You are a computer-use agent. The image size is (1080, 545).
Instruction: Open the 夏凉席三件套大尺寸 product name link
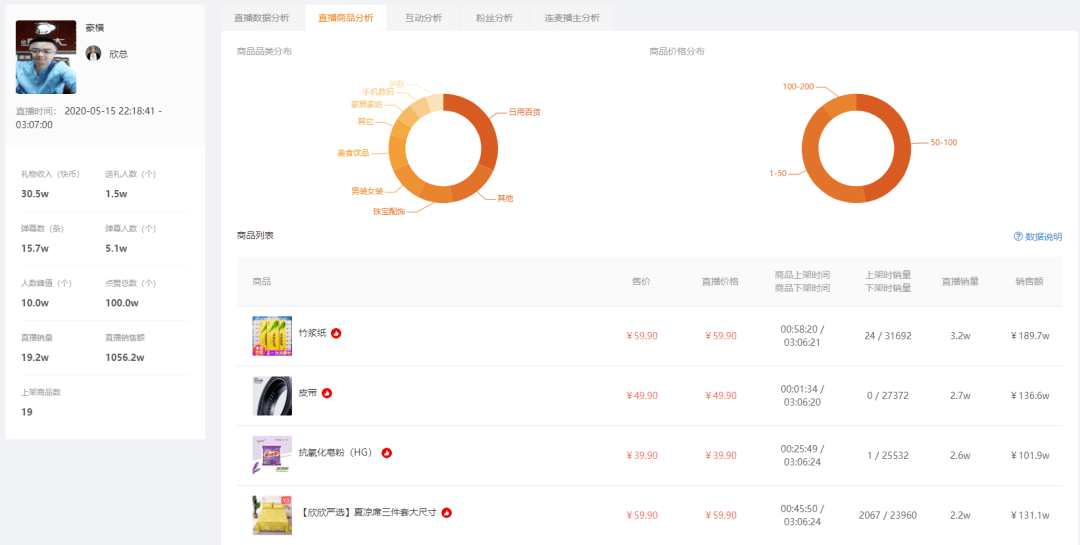click(367, 512)
